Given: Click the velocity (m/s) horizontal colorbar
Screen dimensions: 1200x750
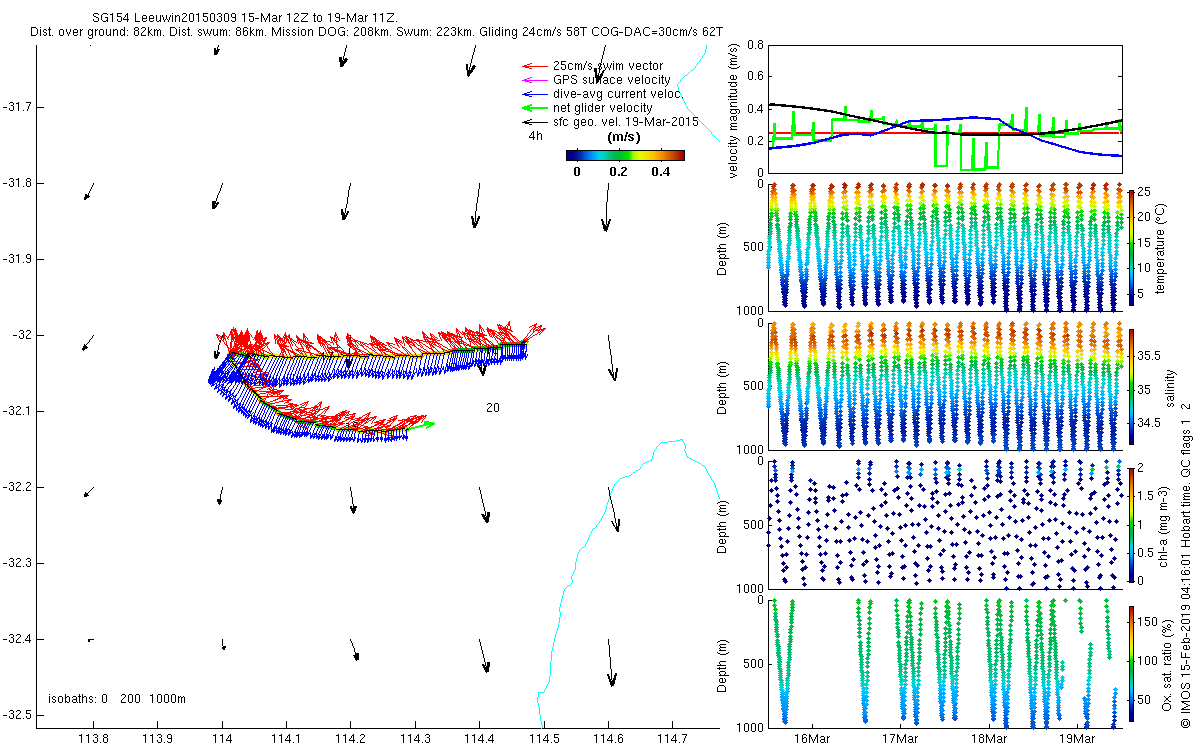Looking at the screenshot, I should [x=625, y=155].
